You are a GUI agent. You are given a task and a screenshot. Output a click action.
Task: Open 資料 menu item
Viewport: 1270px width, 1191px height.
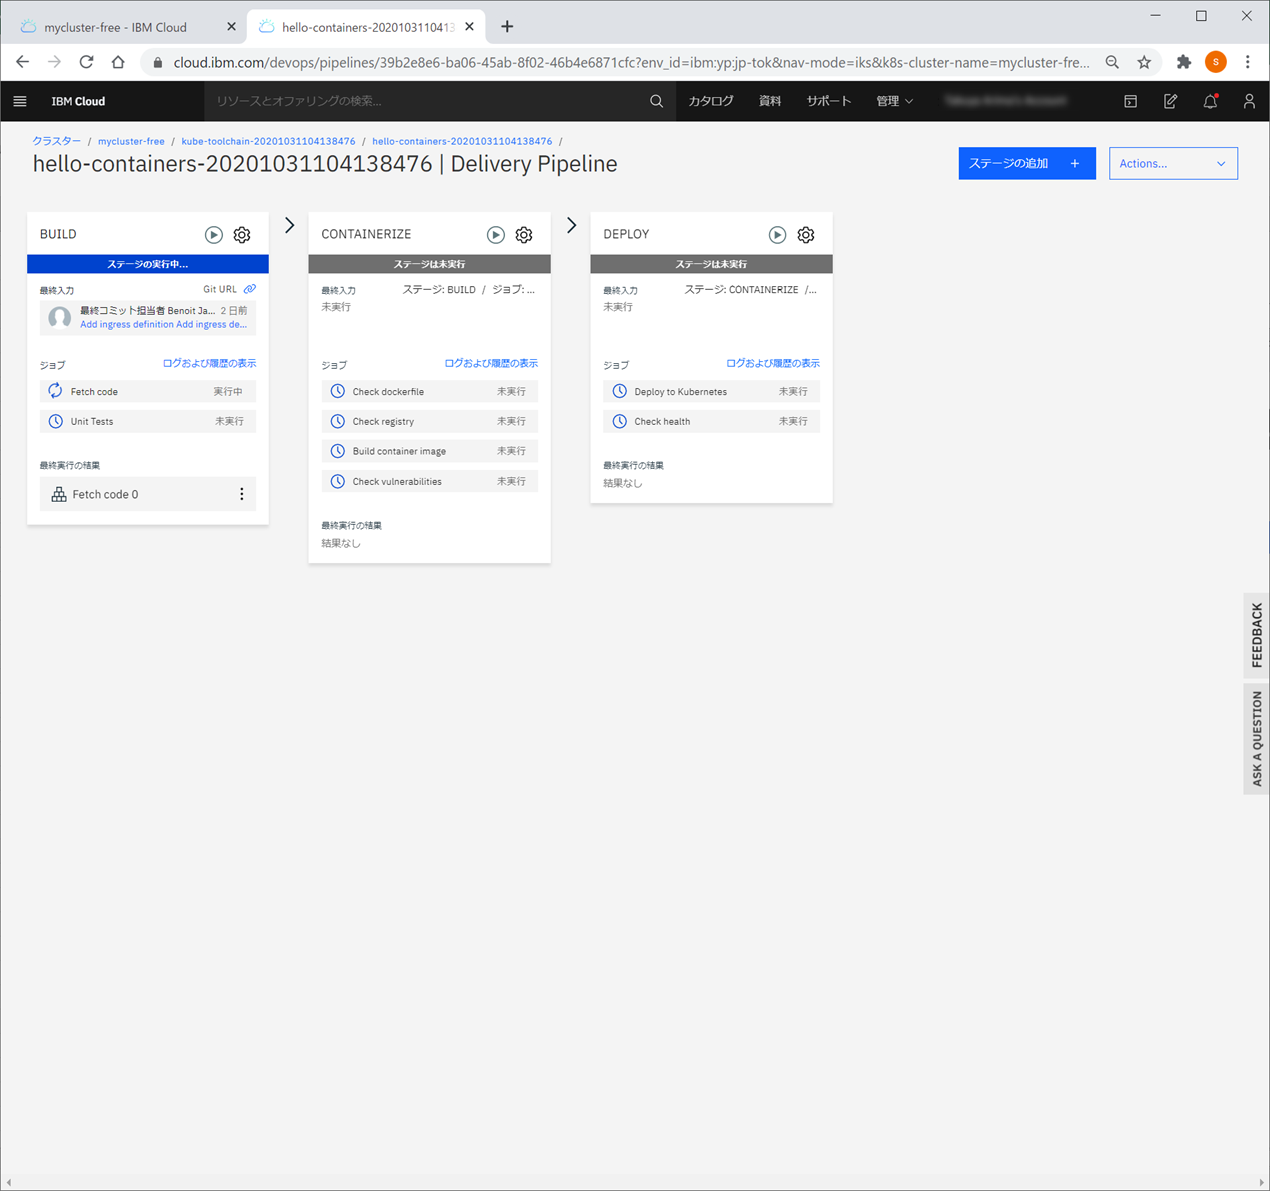[770, 101]
